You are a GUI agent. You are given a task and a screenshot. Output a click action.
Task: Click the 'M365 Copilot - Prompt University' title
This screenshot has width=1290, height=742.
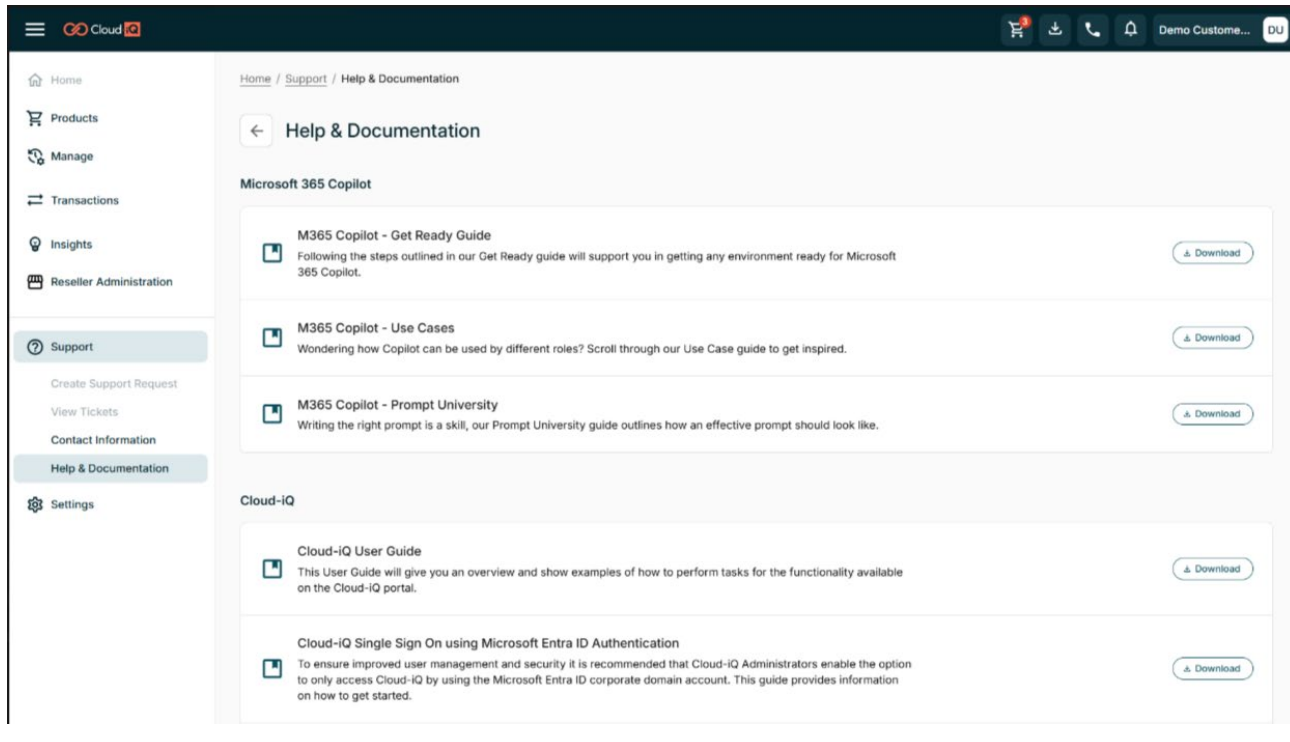(x=397, y=405)
